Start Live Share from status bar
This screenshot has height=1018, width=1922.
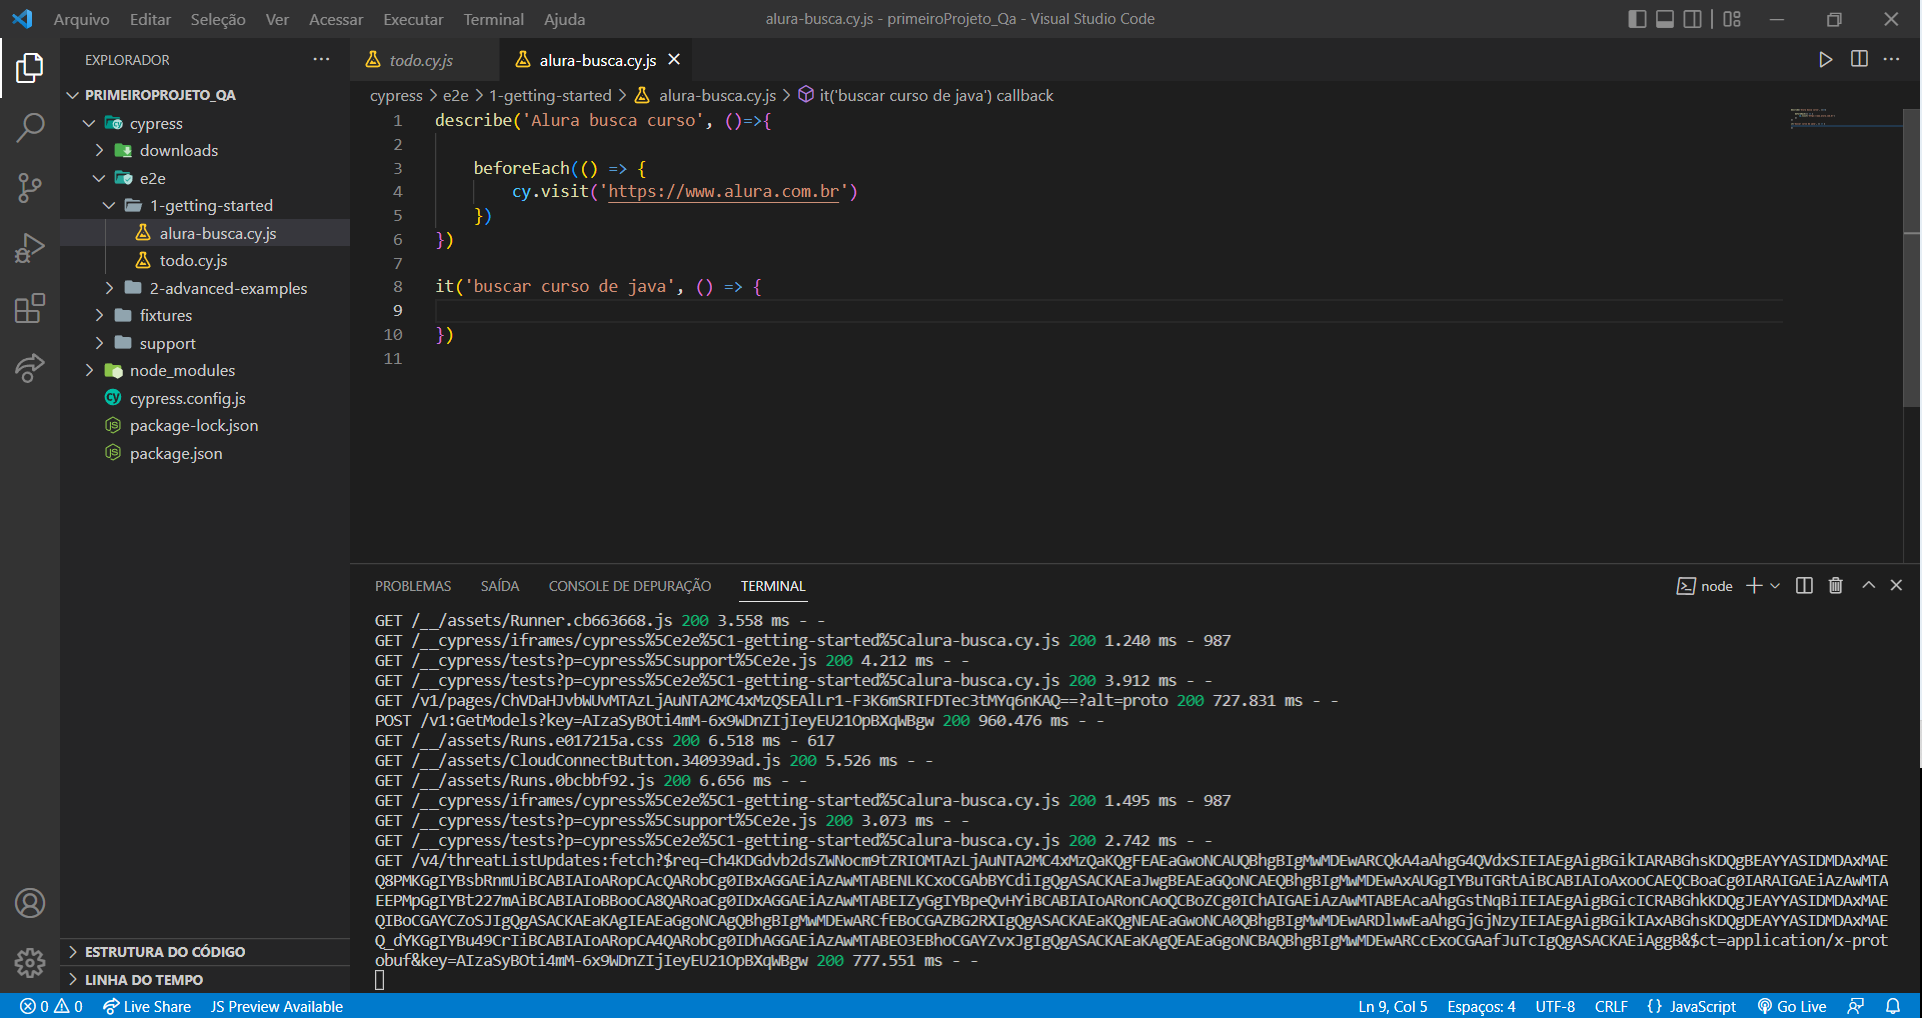[x=146, y=1006]
